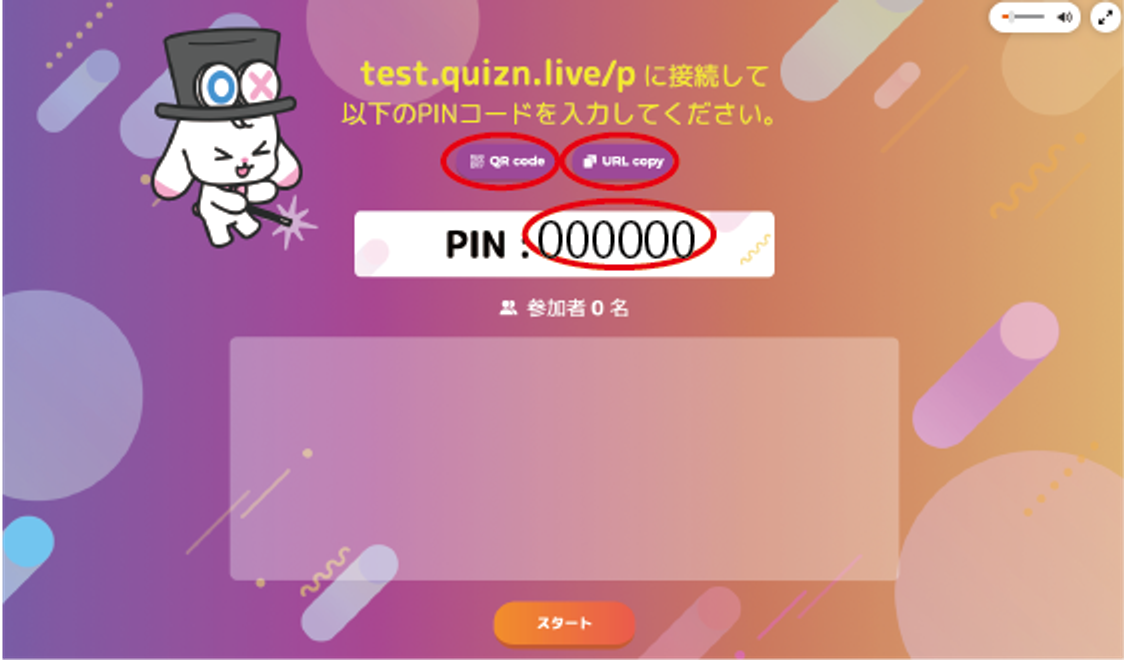Click the empty participant list panel
1124x660 pixels.
(564, 459)
